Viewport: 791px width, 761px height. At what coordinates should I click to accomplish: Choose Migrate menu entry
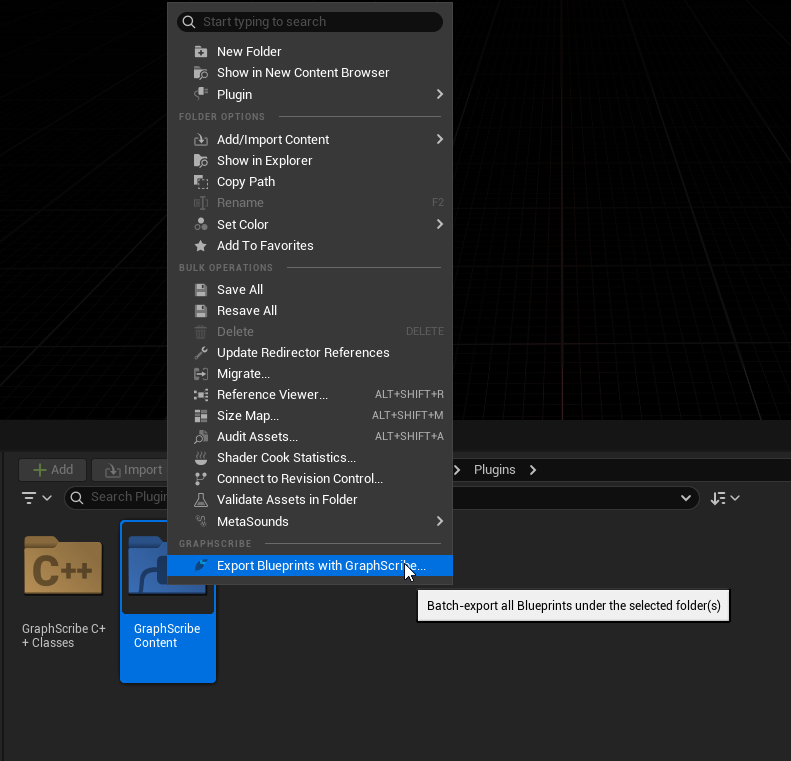coord(310,374)
